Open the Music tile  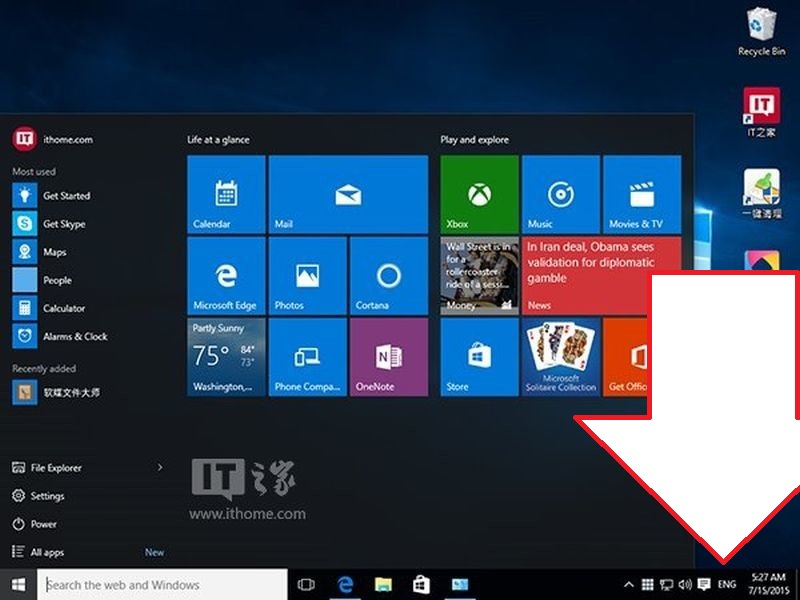point(561,194)
